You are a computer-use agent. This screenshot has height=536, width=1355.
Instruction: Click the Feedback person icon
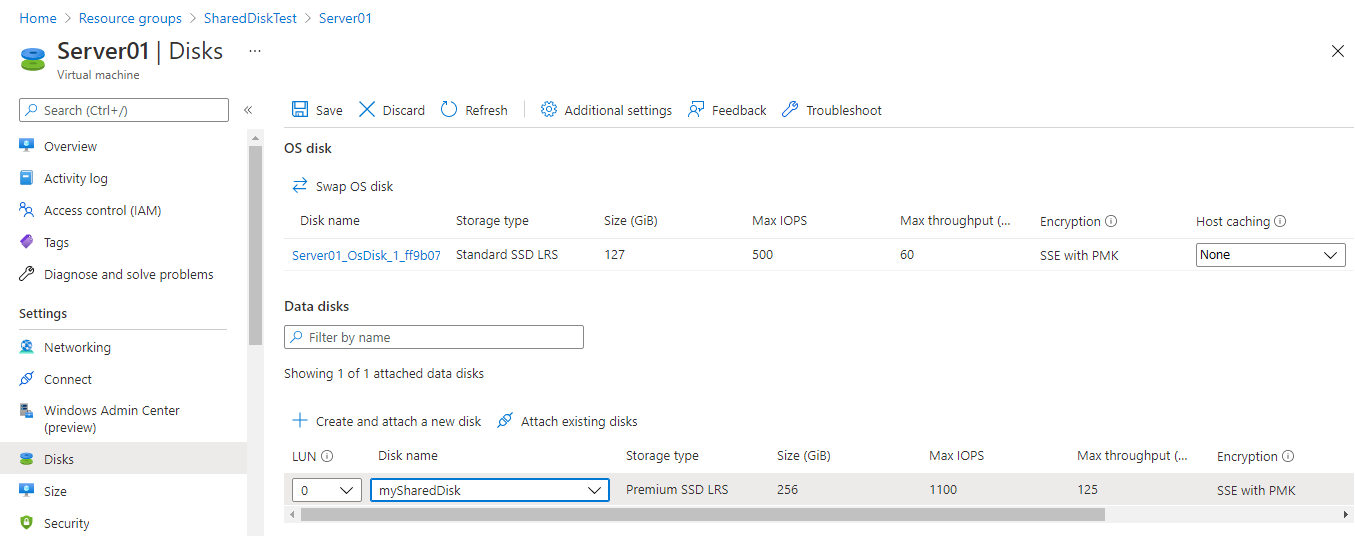point(696,110)
